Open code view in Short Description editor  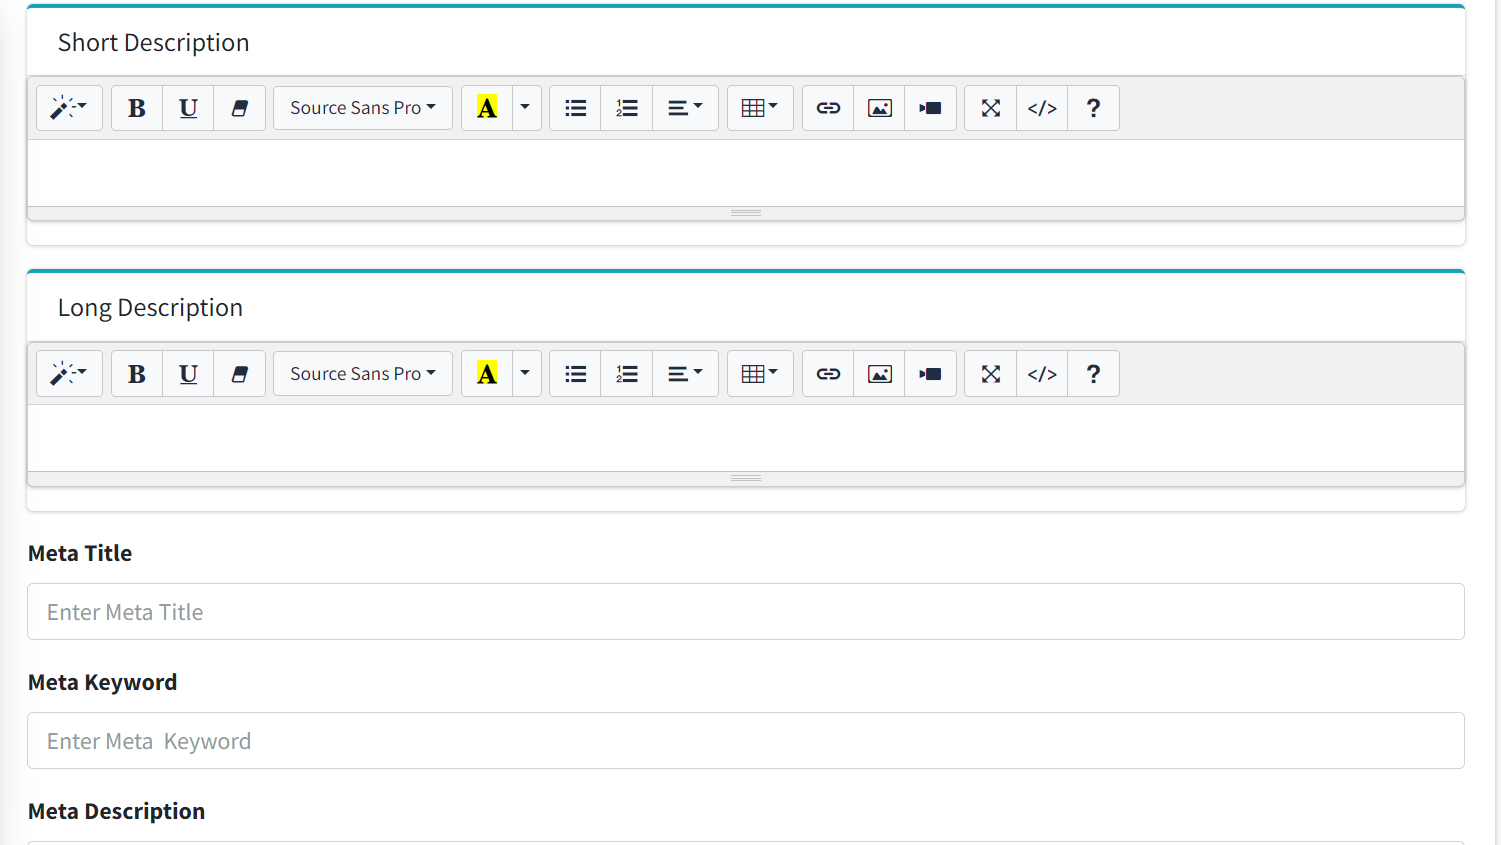[1042, 108]
